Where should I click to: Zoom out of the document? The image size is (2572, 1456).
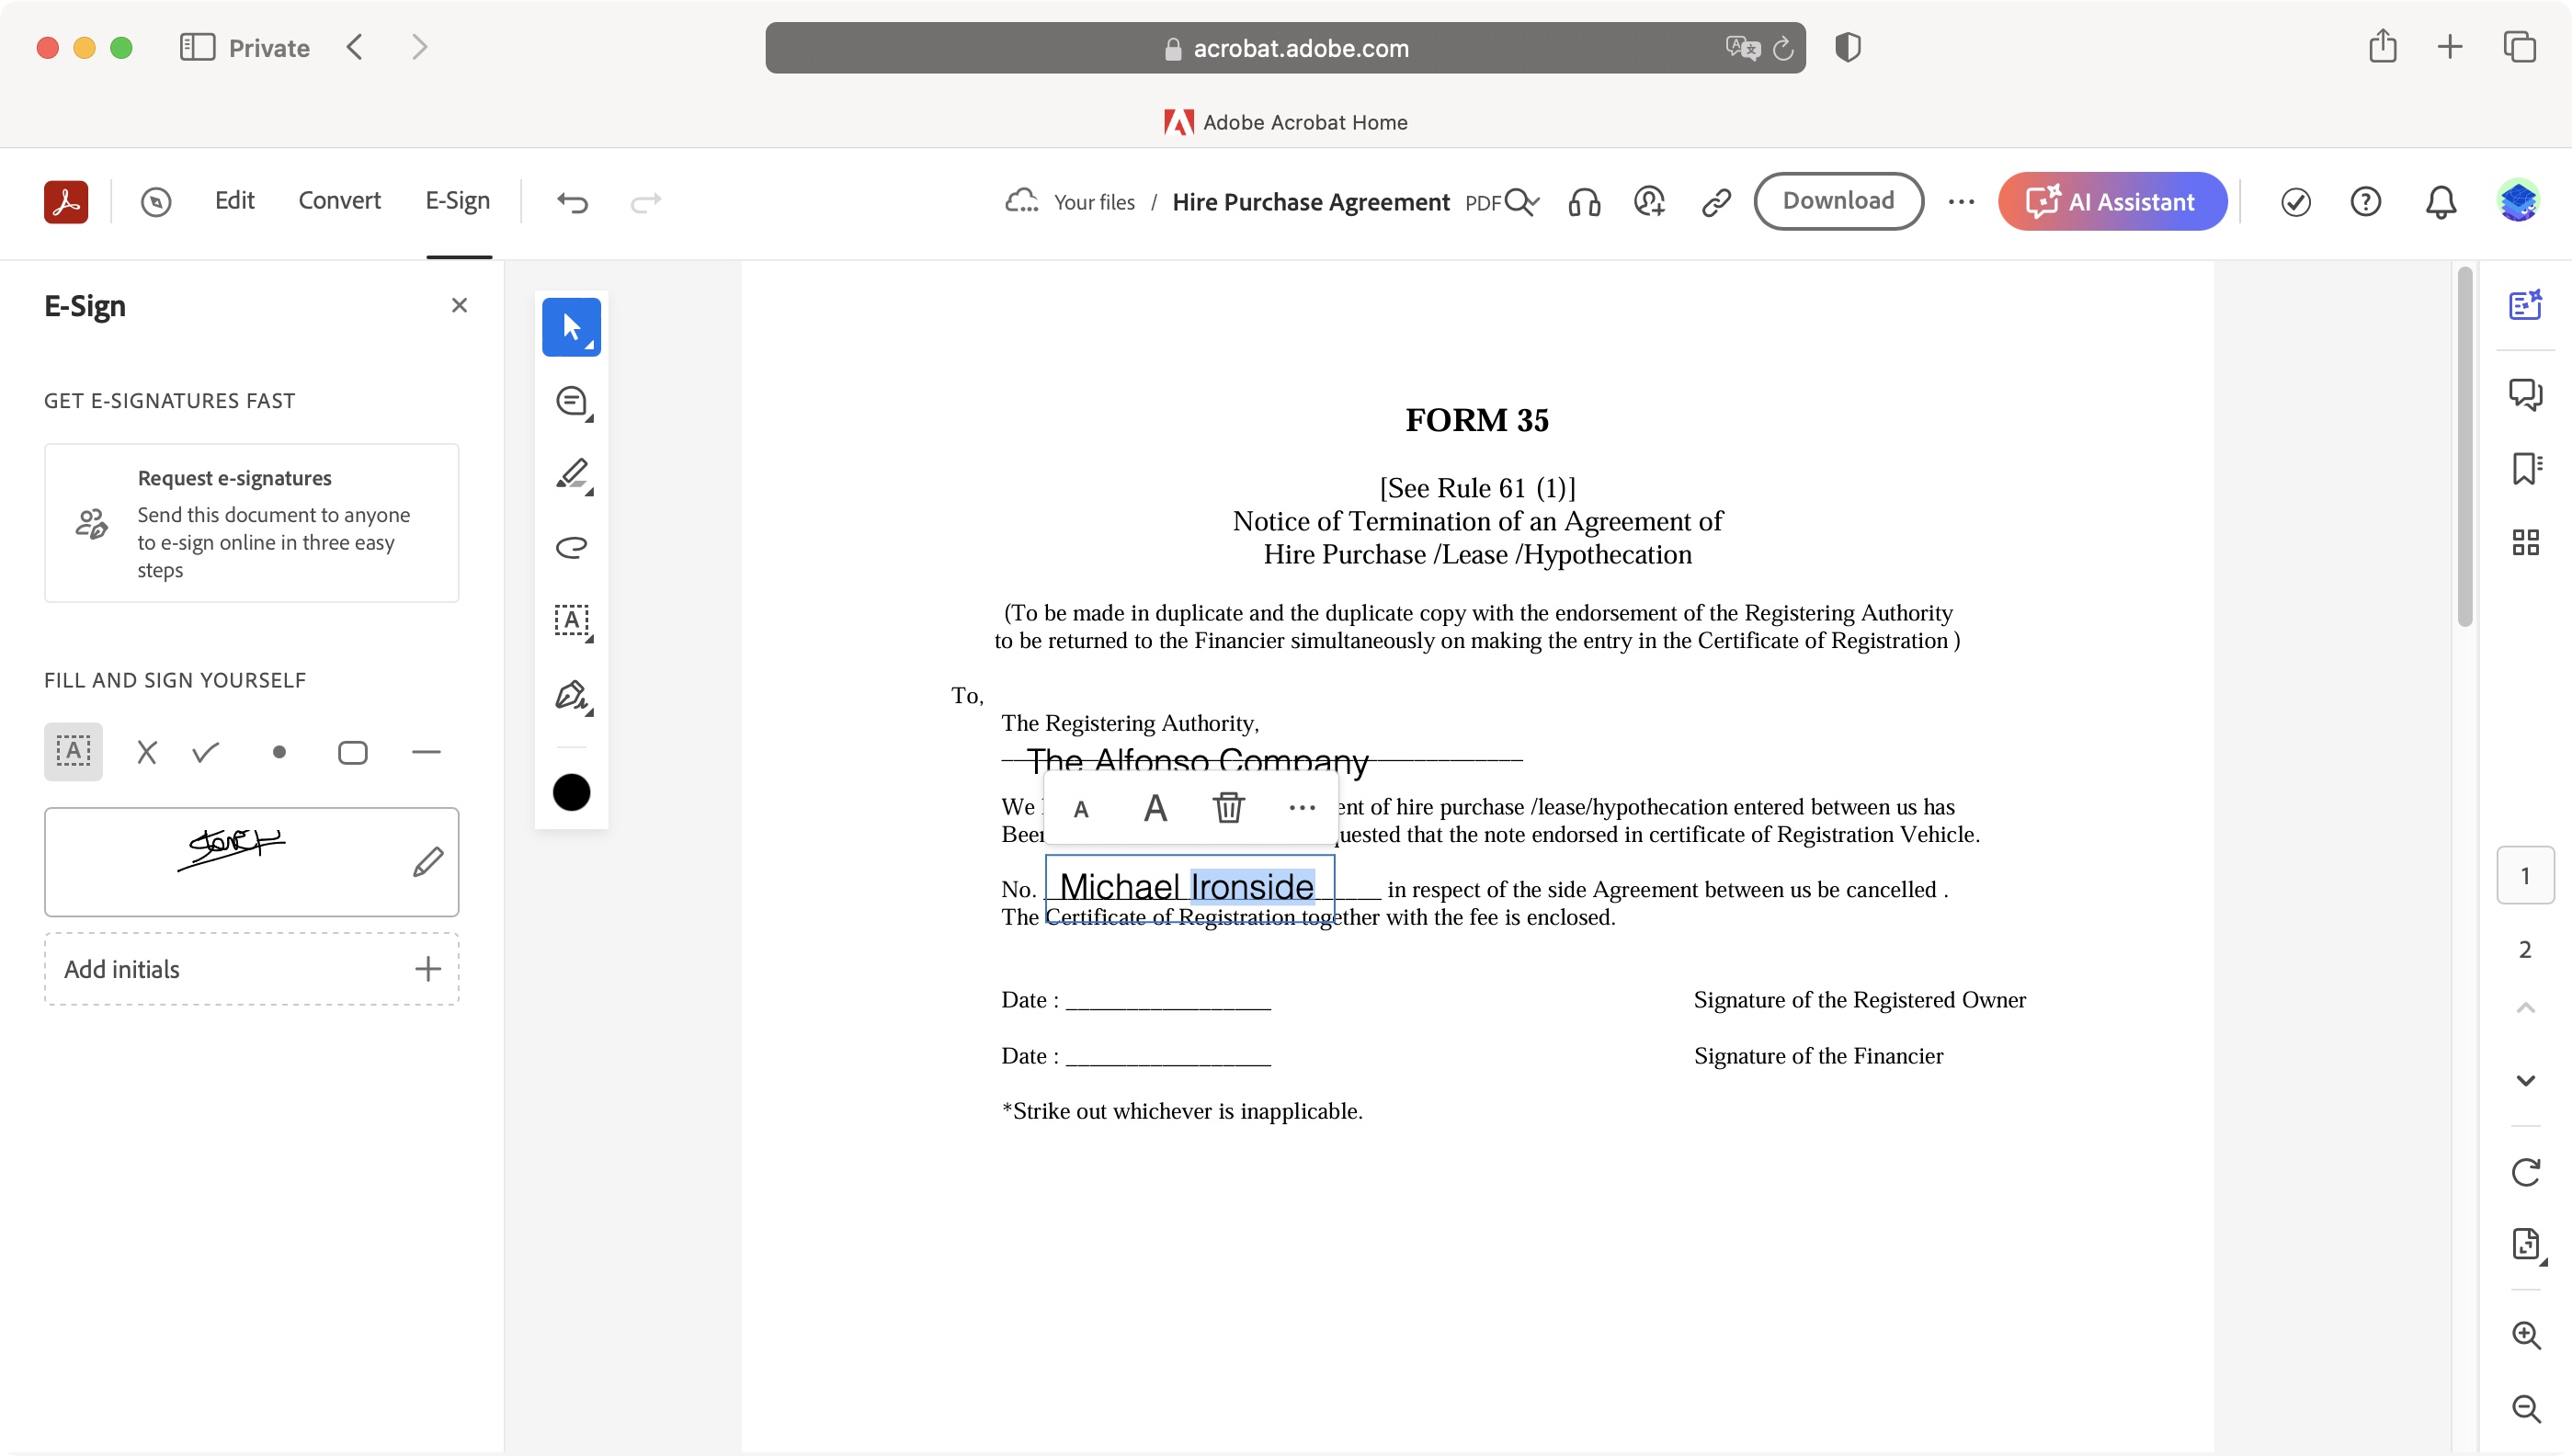tap(2525, 1409)
